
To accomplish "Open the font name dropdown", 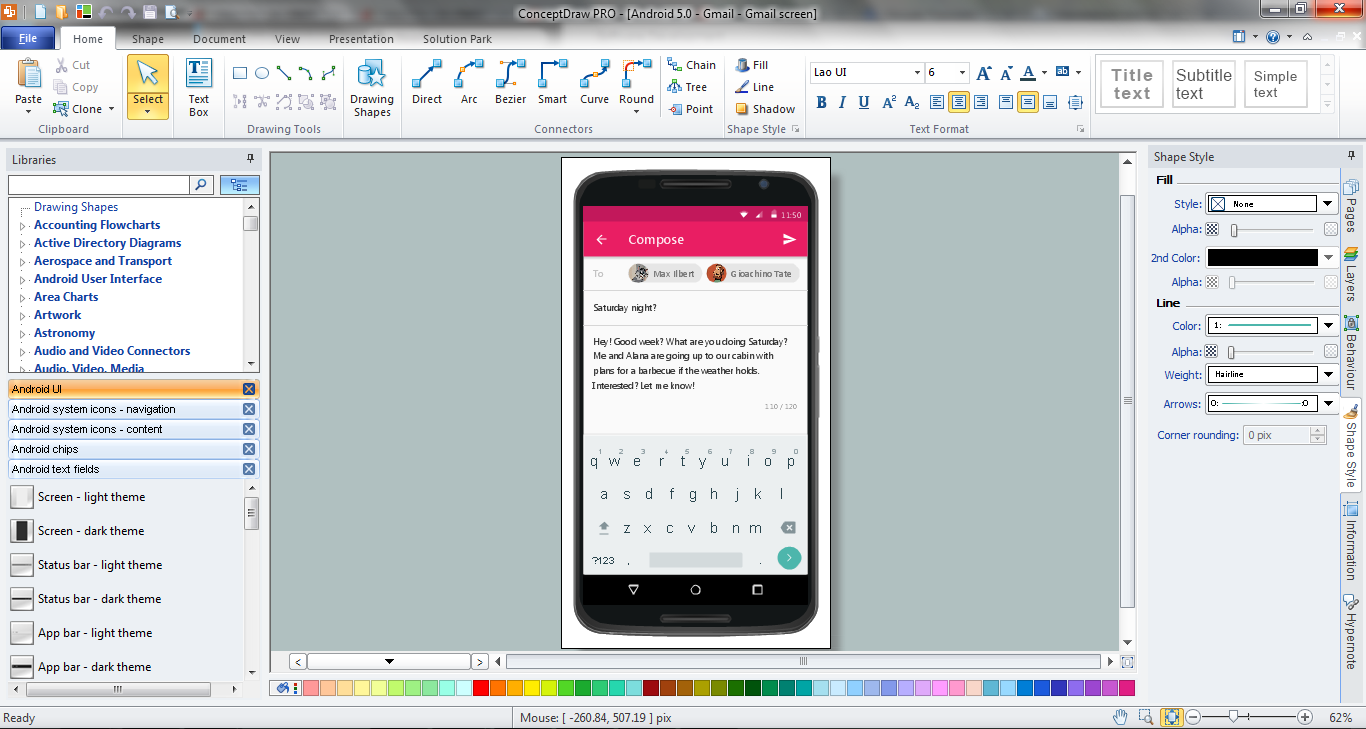I will point(917,73).
